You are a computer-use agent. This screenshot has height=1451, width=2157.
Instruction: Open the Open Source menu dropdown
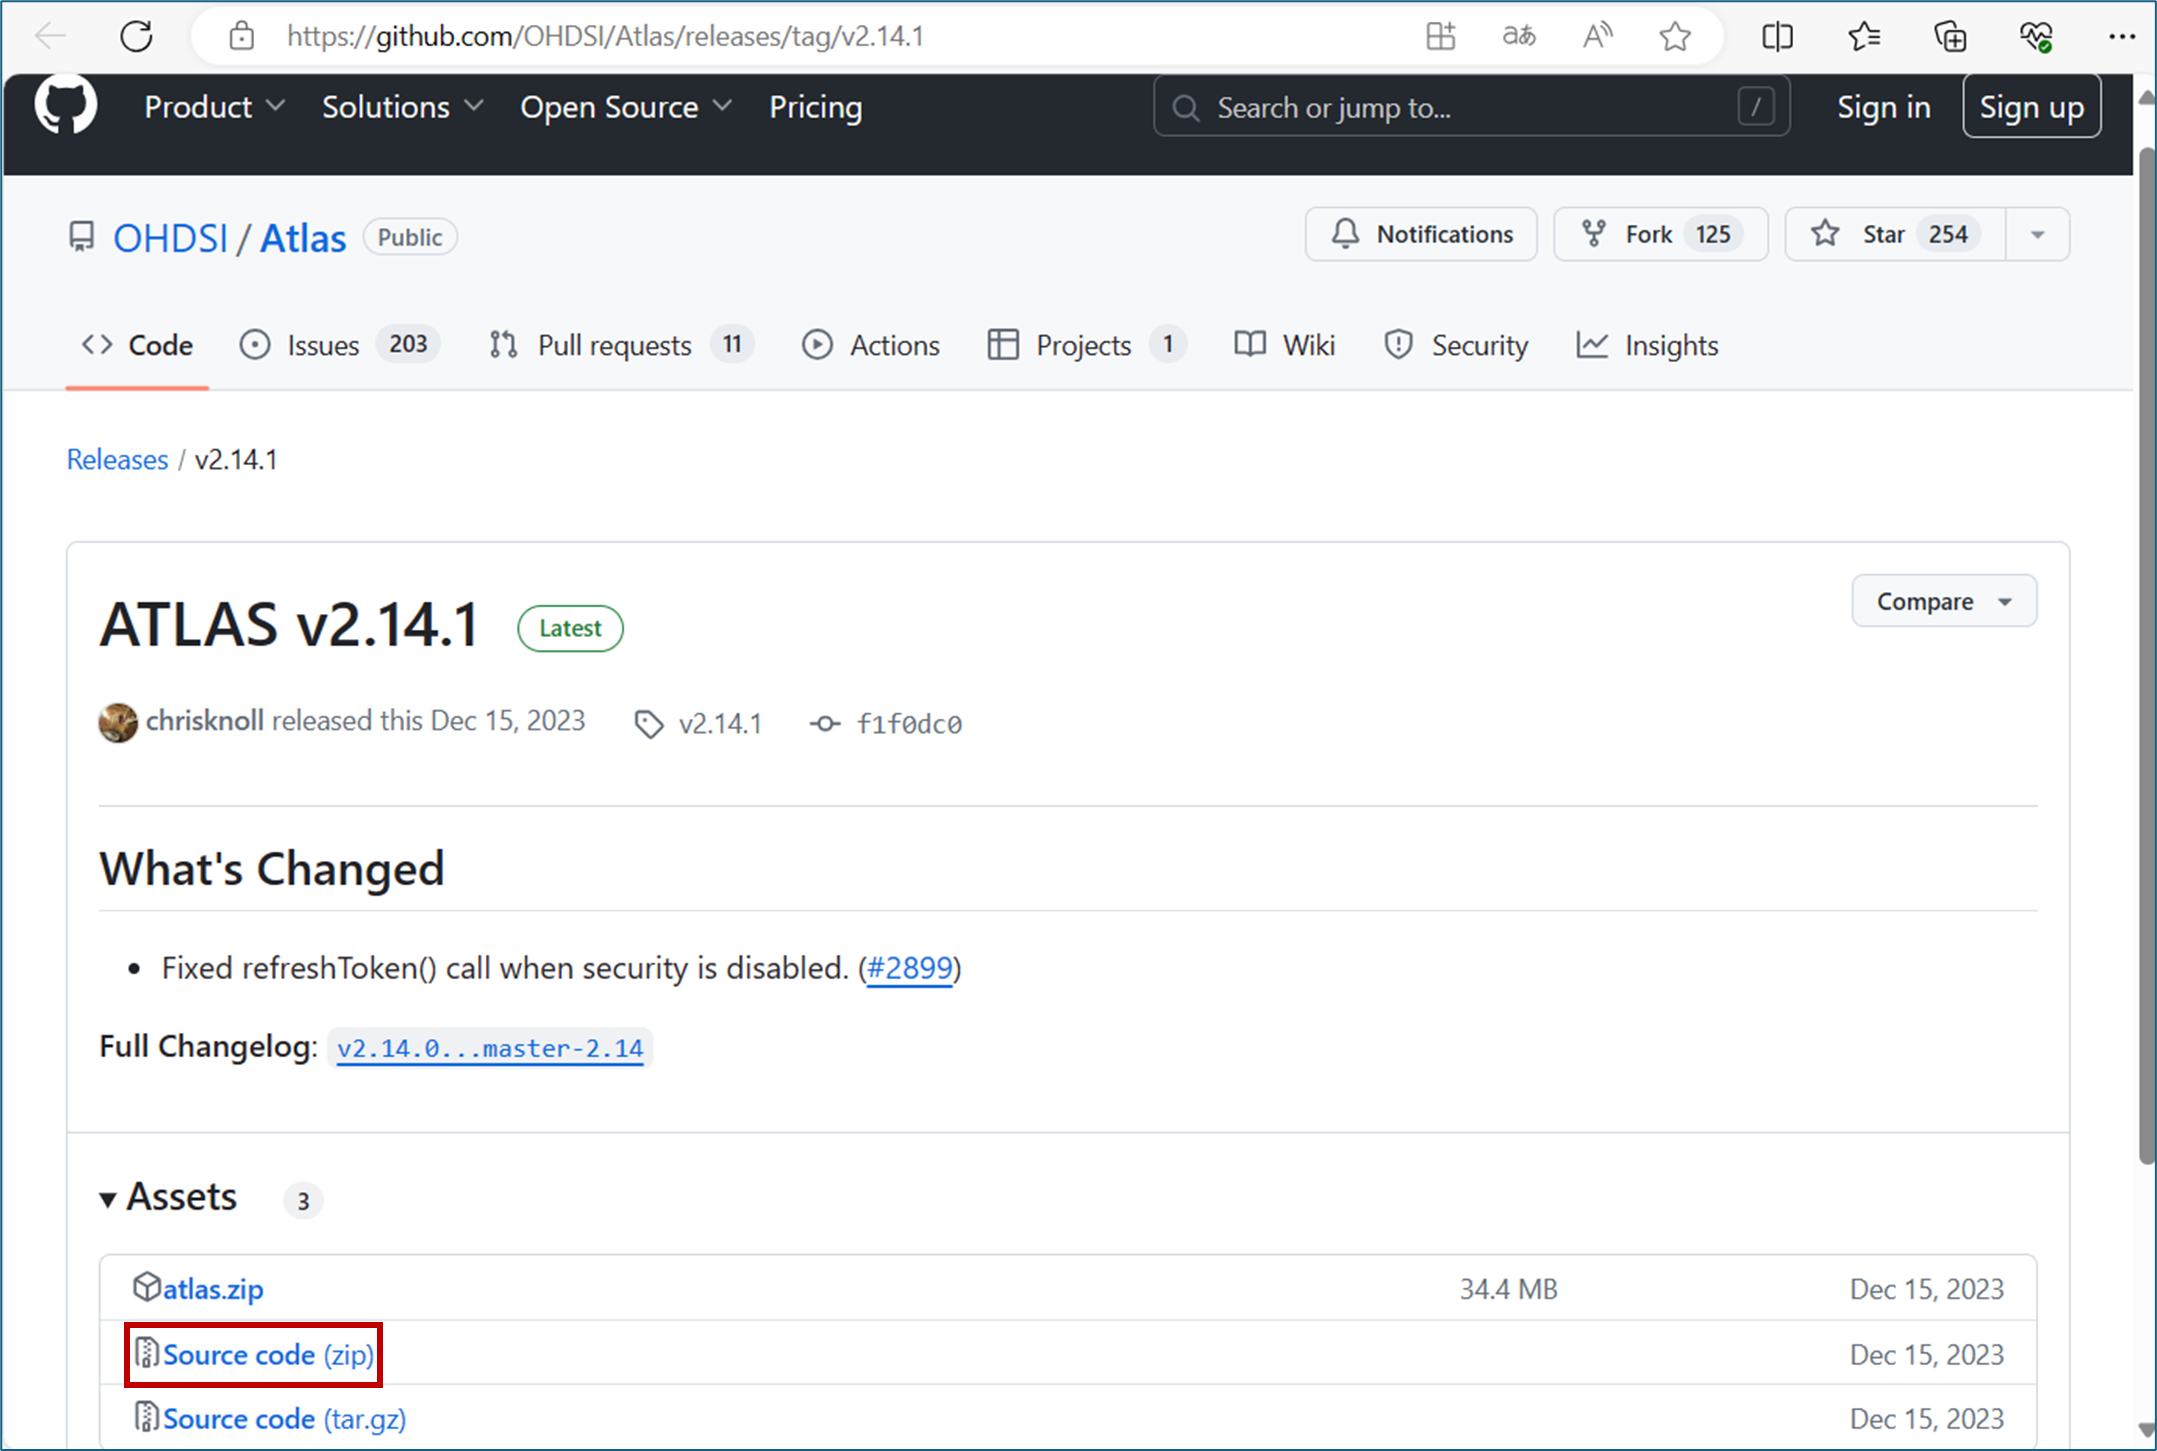[x=627, y=107]
